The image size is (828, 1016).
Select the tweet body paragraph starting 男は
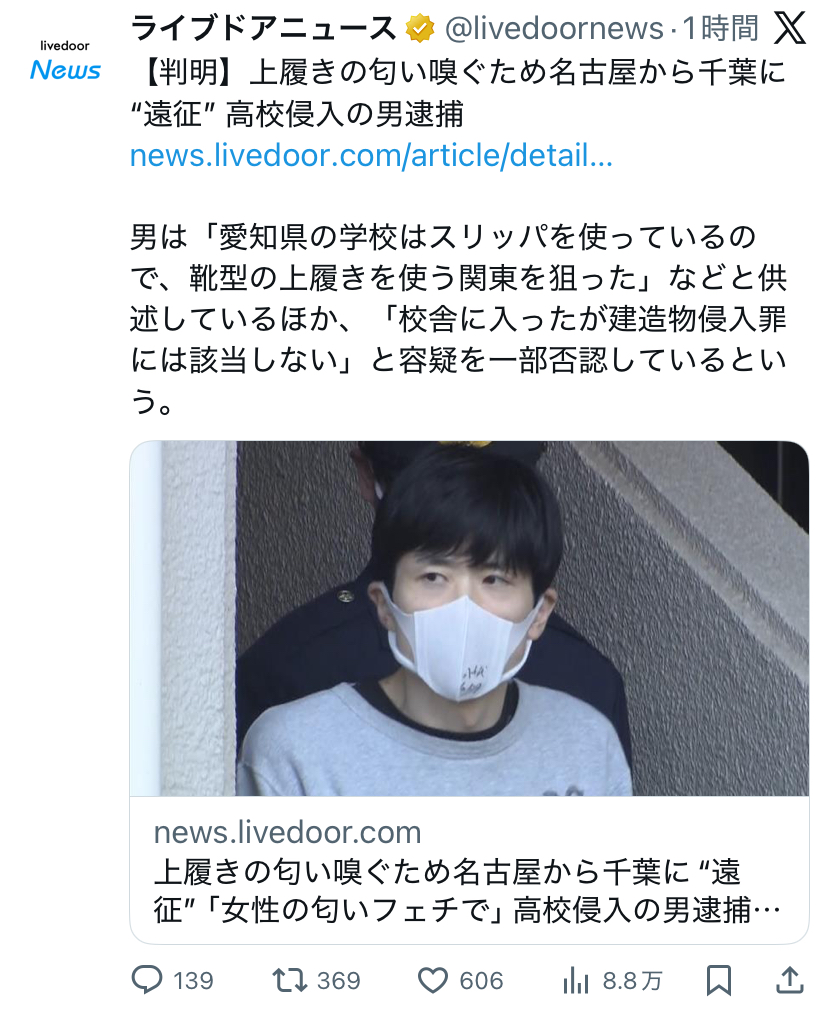click(x=458, y=319)
